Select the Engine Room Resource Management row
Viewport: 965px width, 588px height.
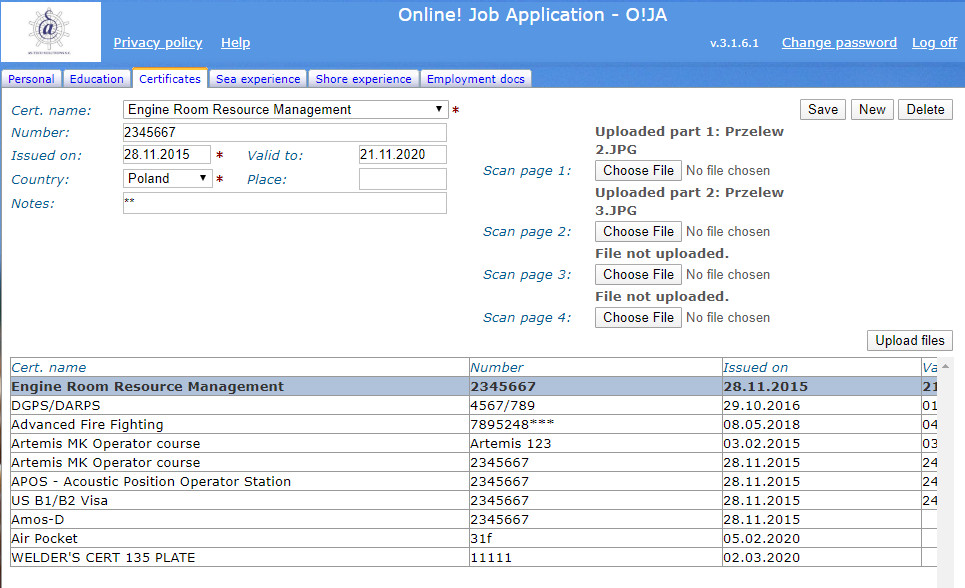tap(474, 387)
